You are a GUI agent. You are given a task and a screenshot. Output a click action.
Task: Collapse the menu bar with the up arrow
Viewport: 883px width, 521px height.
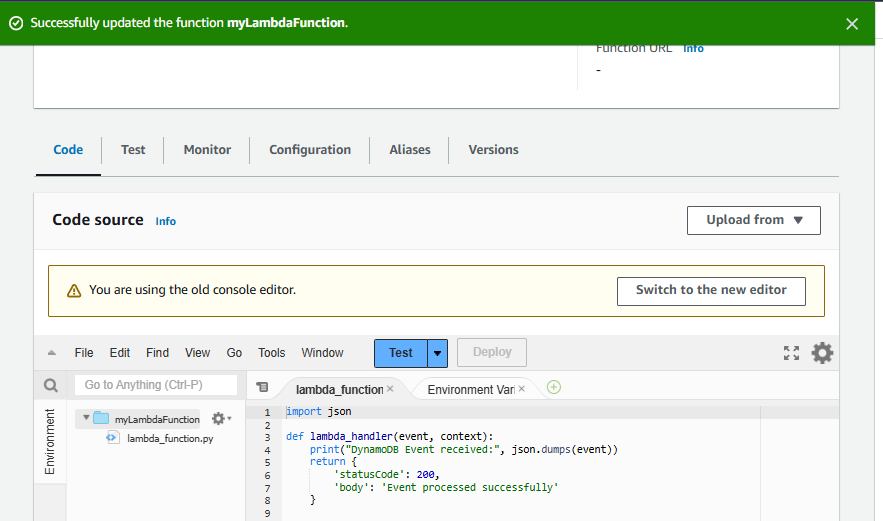51,353
